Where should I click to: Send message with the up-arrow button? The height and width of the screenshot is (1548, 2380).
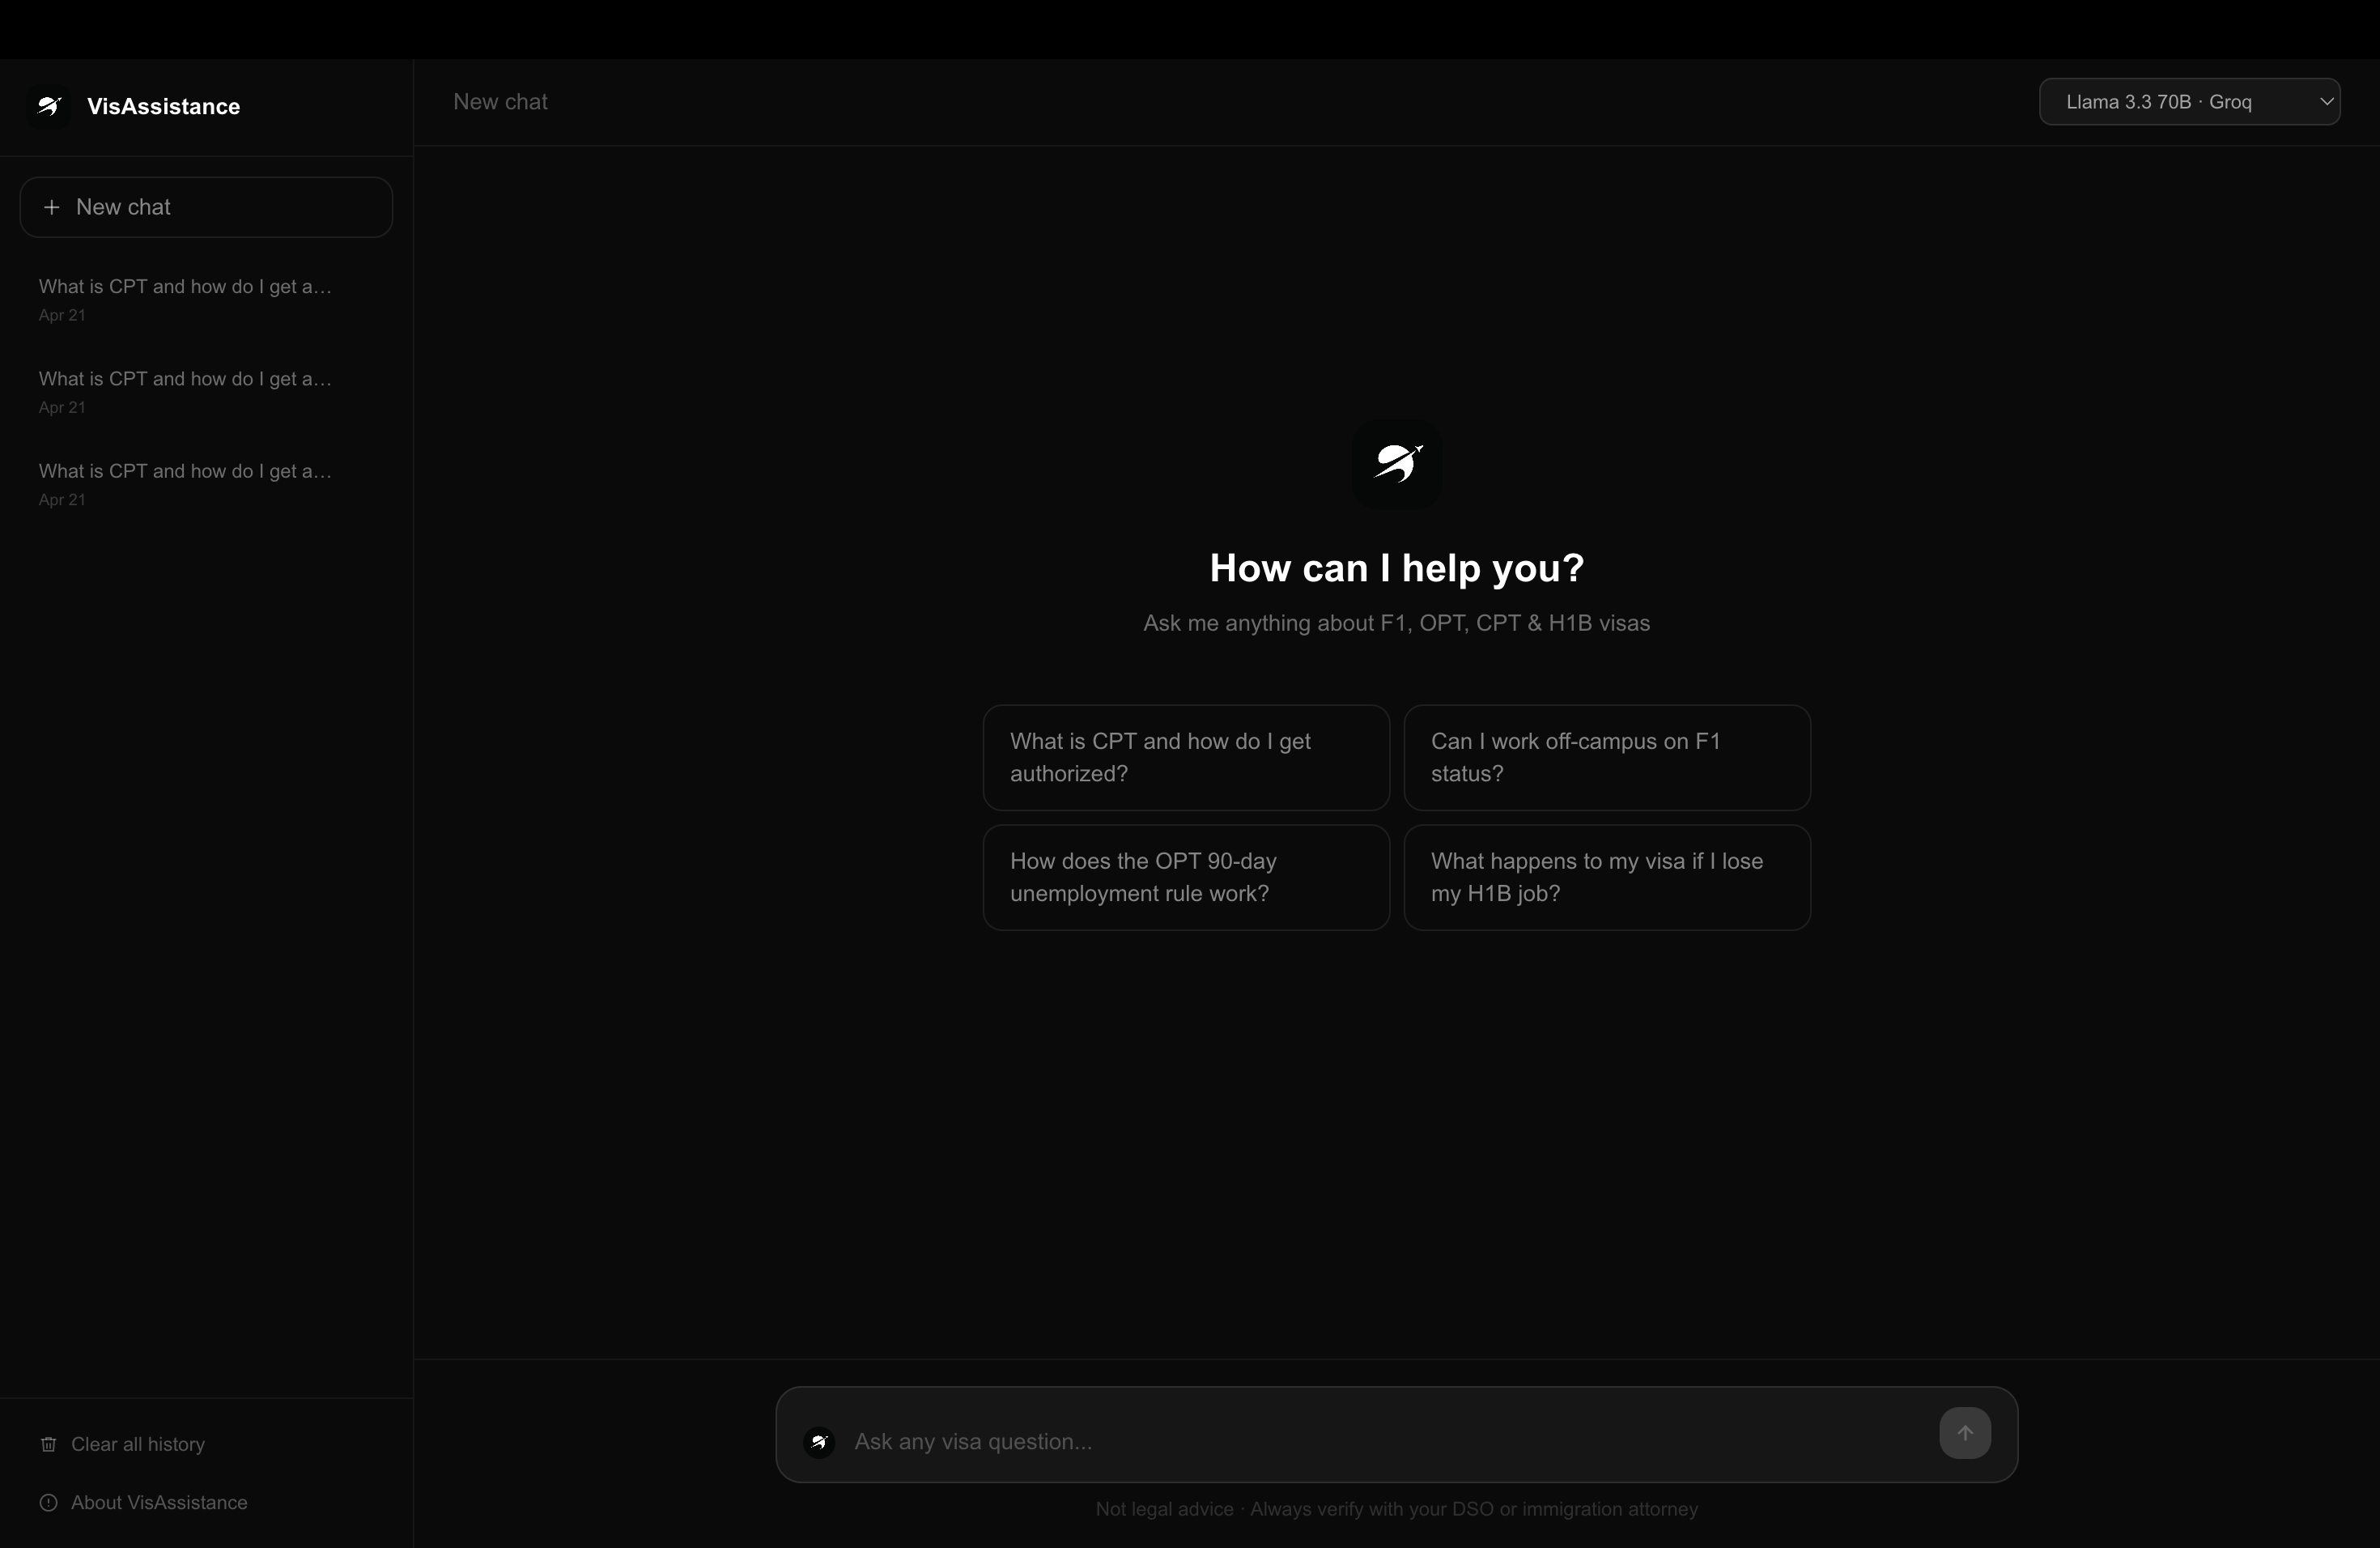[x=1964, y=1433]
